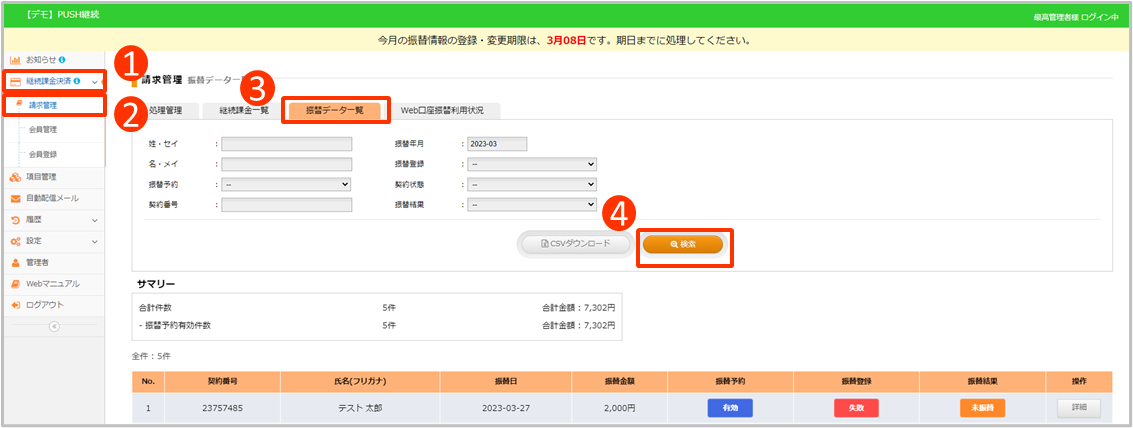The image size is (1133, 428).
Task: Collapse the sidebar using the round arrow button
Action: coord(54,326)
